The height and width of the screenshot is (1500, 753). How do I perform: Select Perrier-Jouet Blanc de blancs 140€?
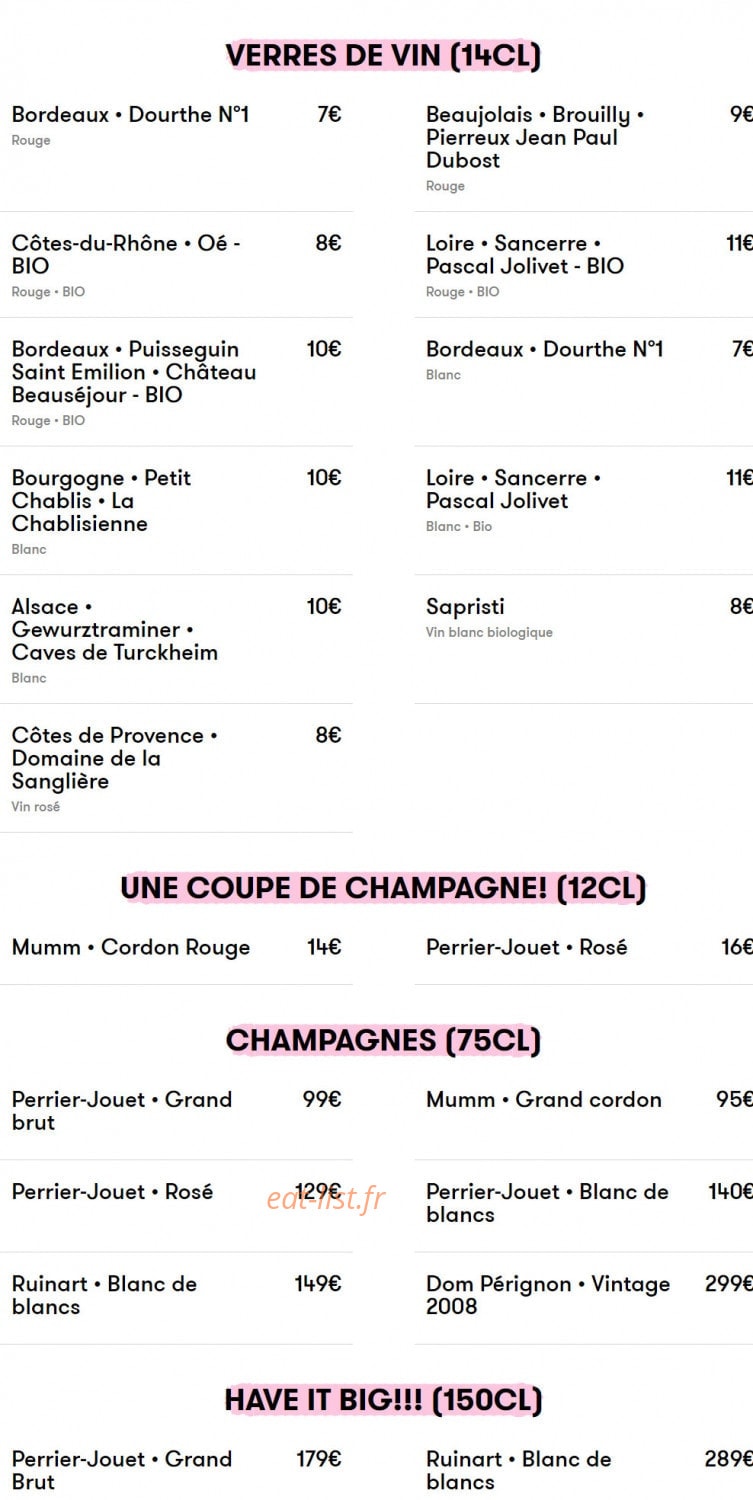pyautogui.click(x=584, y=1203)
